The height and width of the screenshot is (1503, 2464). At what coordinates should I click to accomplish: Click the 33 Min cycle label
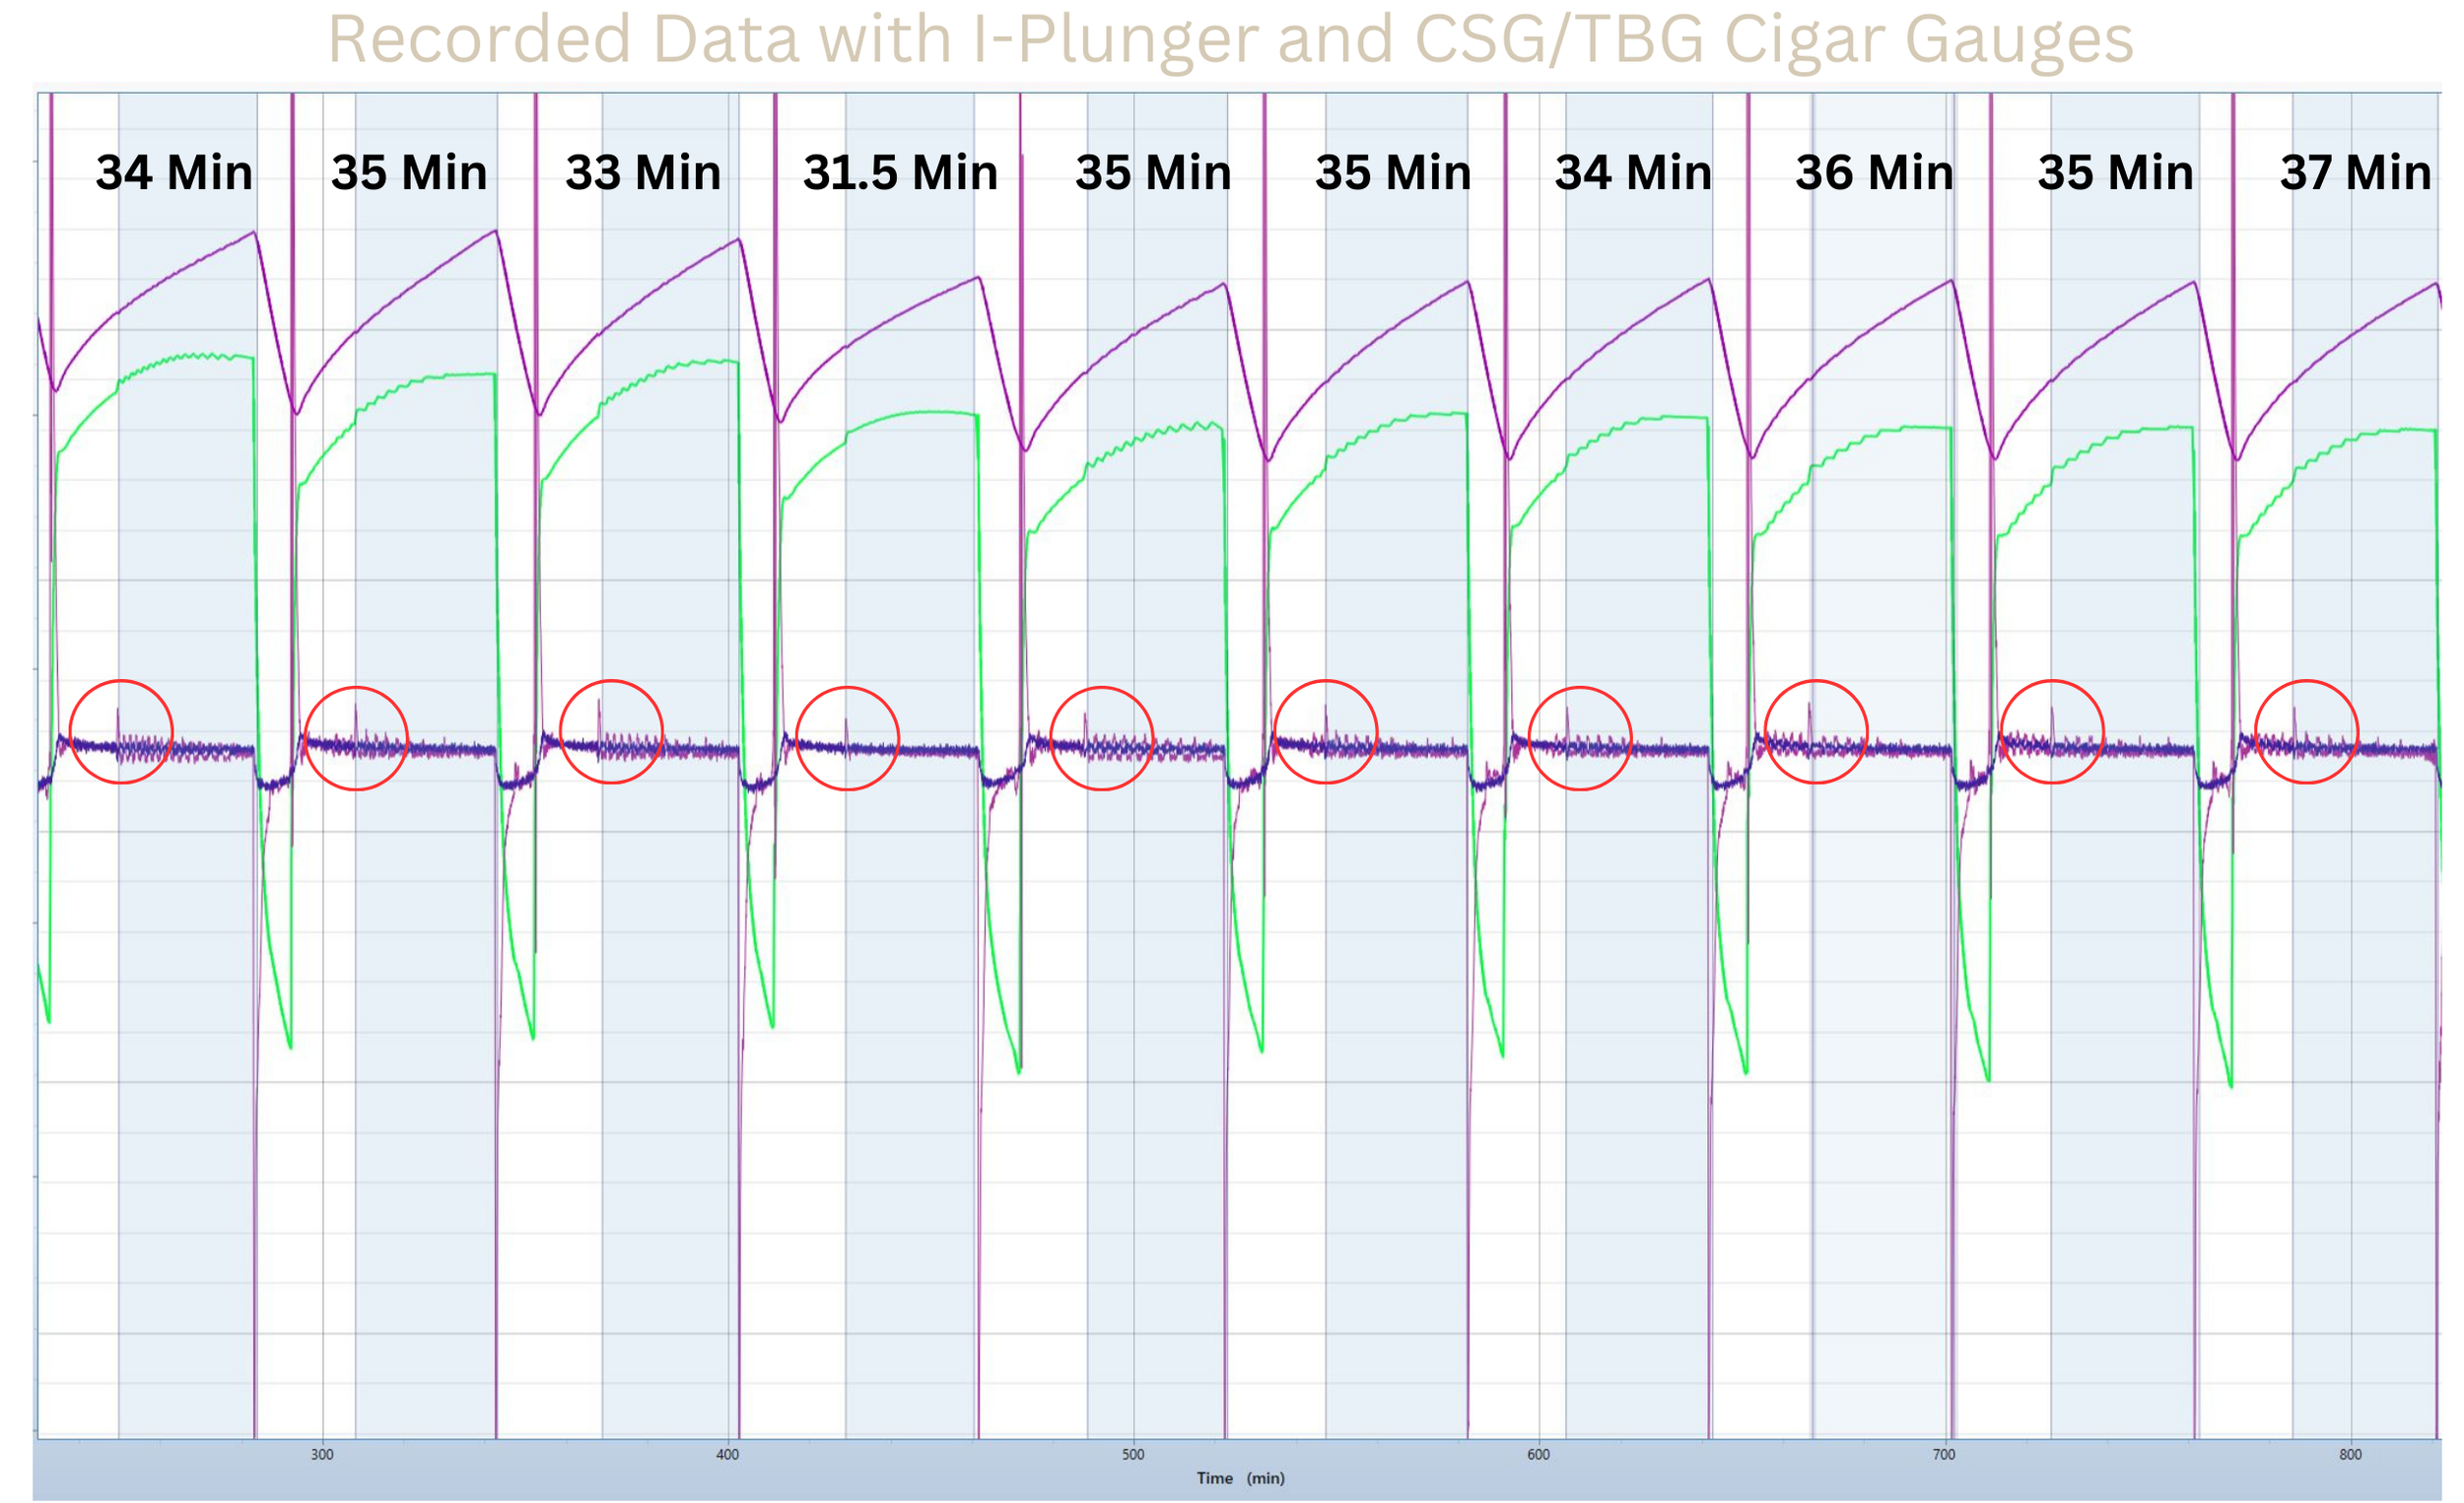point(643,173)
